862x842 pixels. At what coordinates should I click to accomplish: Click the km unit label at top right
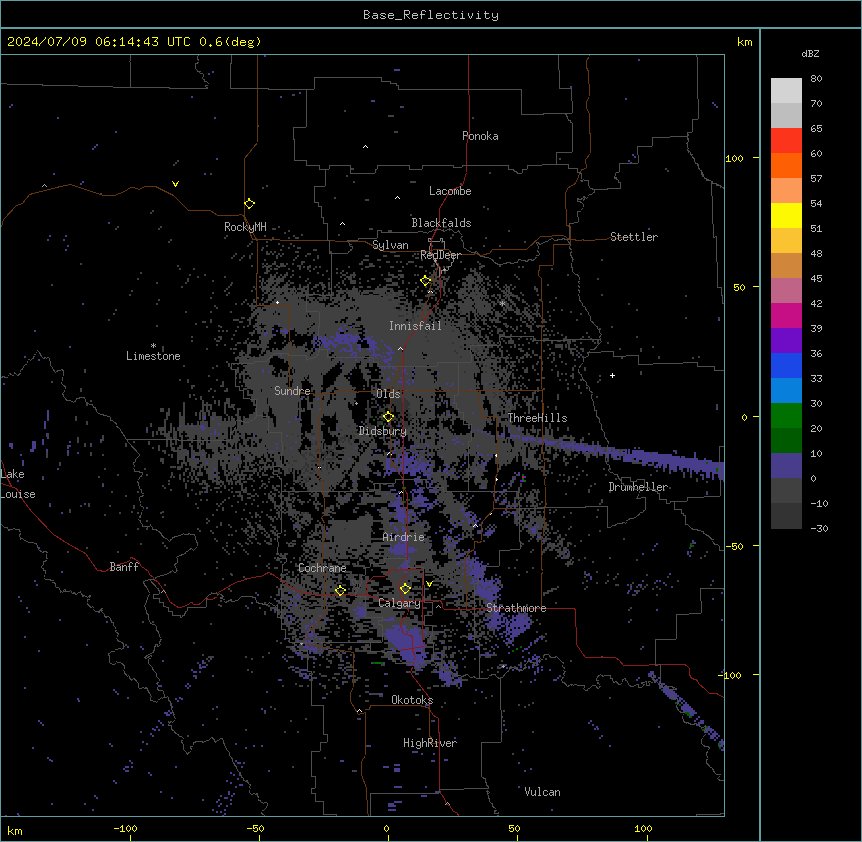point(744,42)
